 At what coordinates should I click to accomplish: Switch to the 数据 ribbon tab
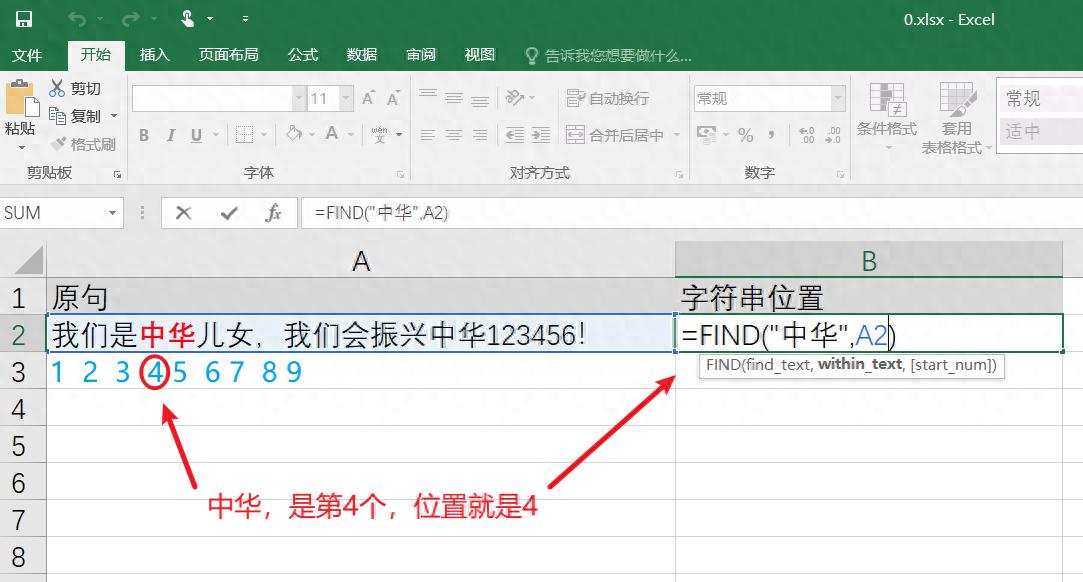pyautogui.click(x=362, y=55)
